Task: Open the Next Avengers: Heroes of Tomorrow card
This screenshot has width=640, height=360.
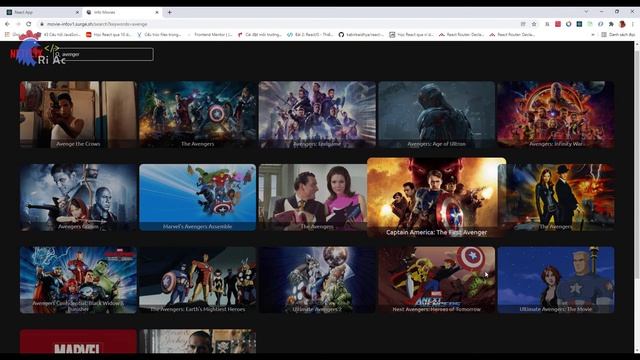Action: point(436,280)
